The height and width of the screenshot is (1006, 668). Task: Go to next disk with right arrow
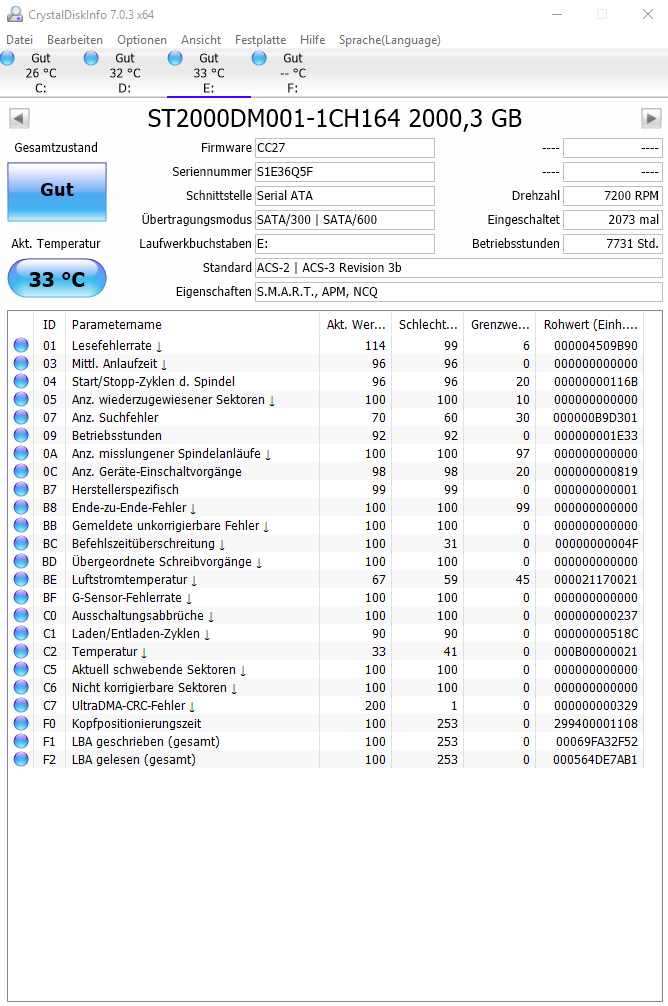point(651,118)
